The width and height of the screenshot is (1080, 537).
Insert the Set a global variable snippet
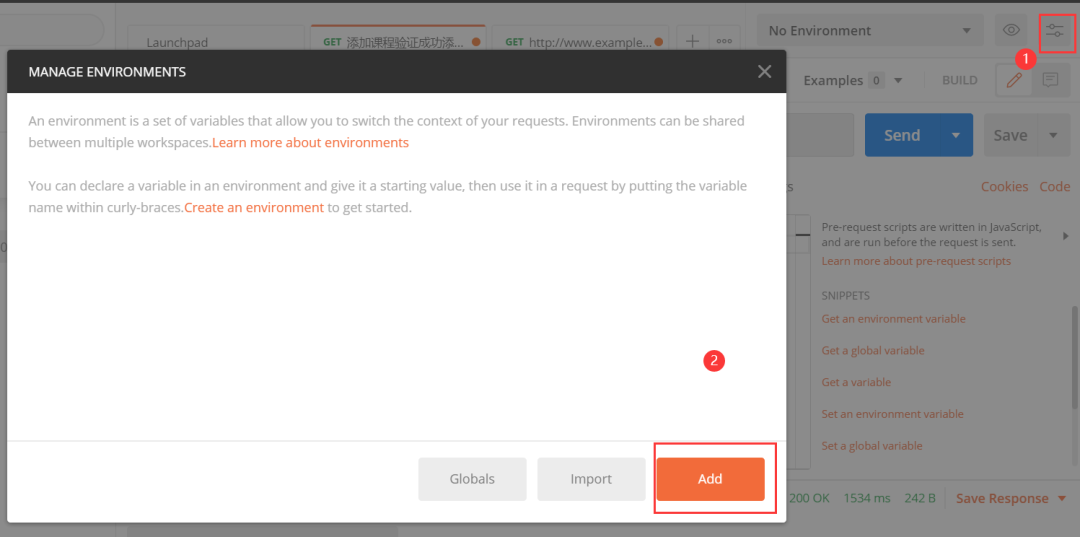[872, 445]
